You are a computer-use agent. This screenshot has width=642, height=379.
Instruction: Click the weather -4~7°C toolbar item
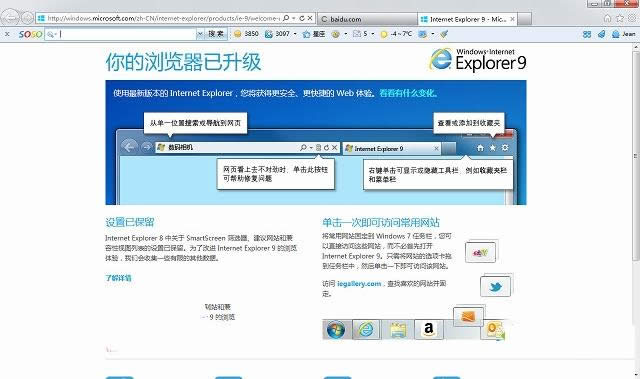[x=396, y=34]
